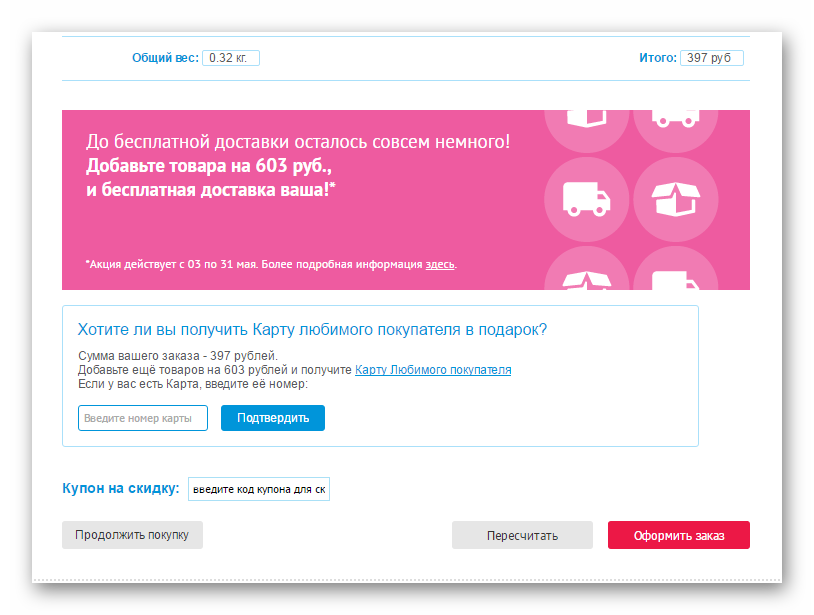814x615 pixels.
Task: Open the "здесь" link in the pink banner
Action: [440, 265]
